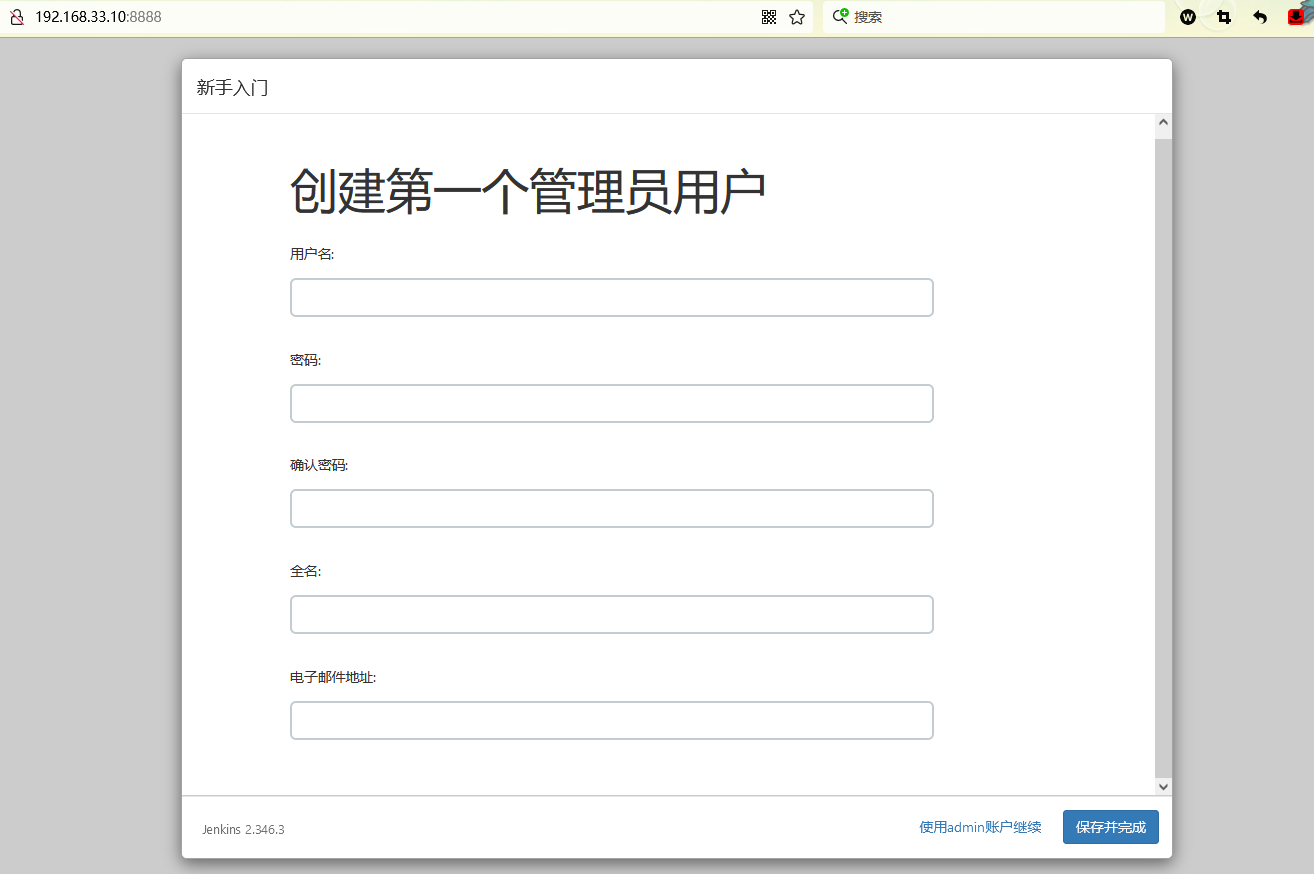Click the undo back-arrow toolbar icon
The image size is (1314, 874).
coord(1260,17)
